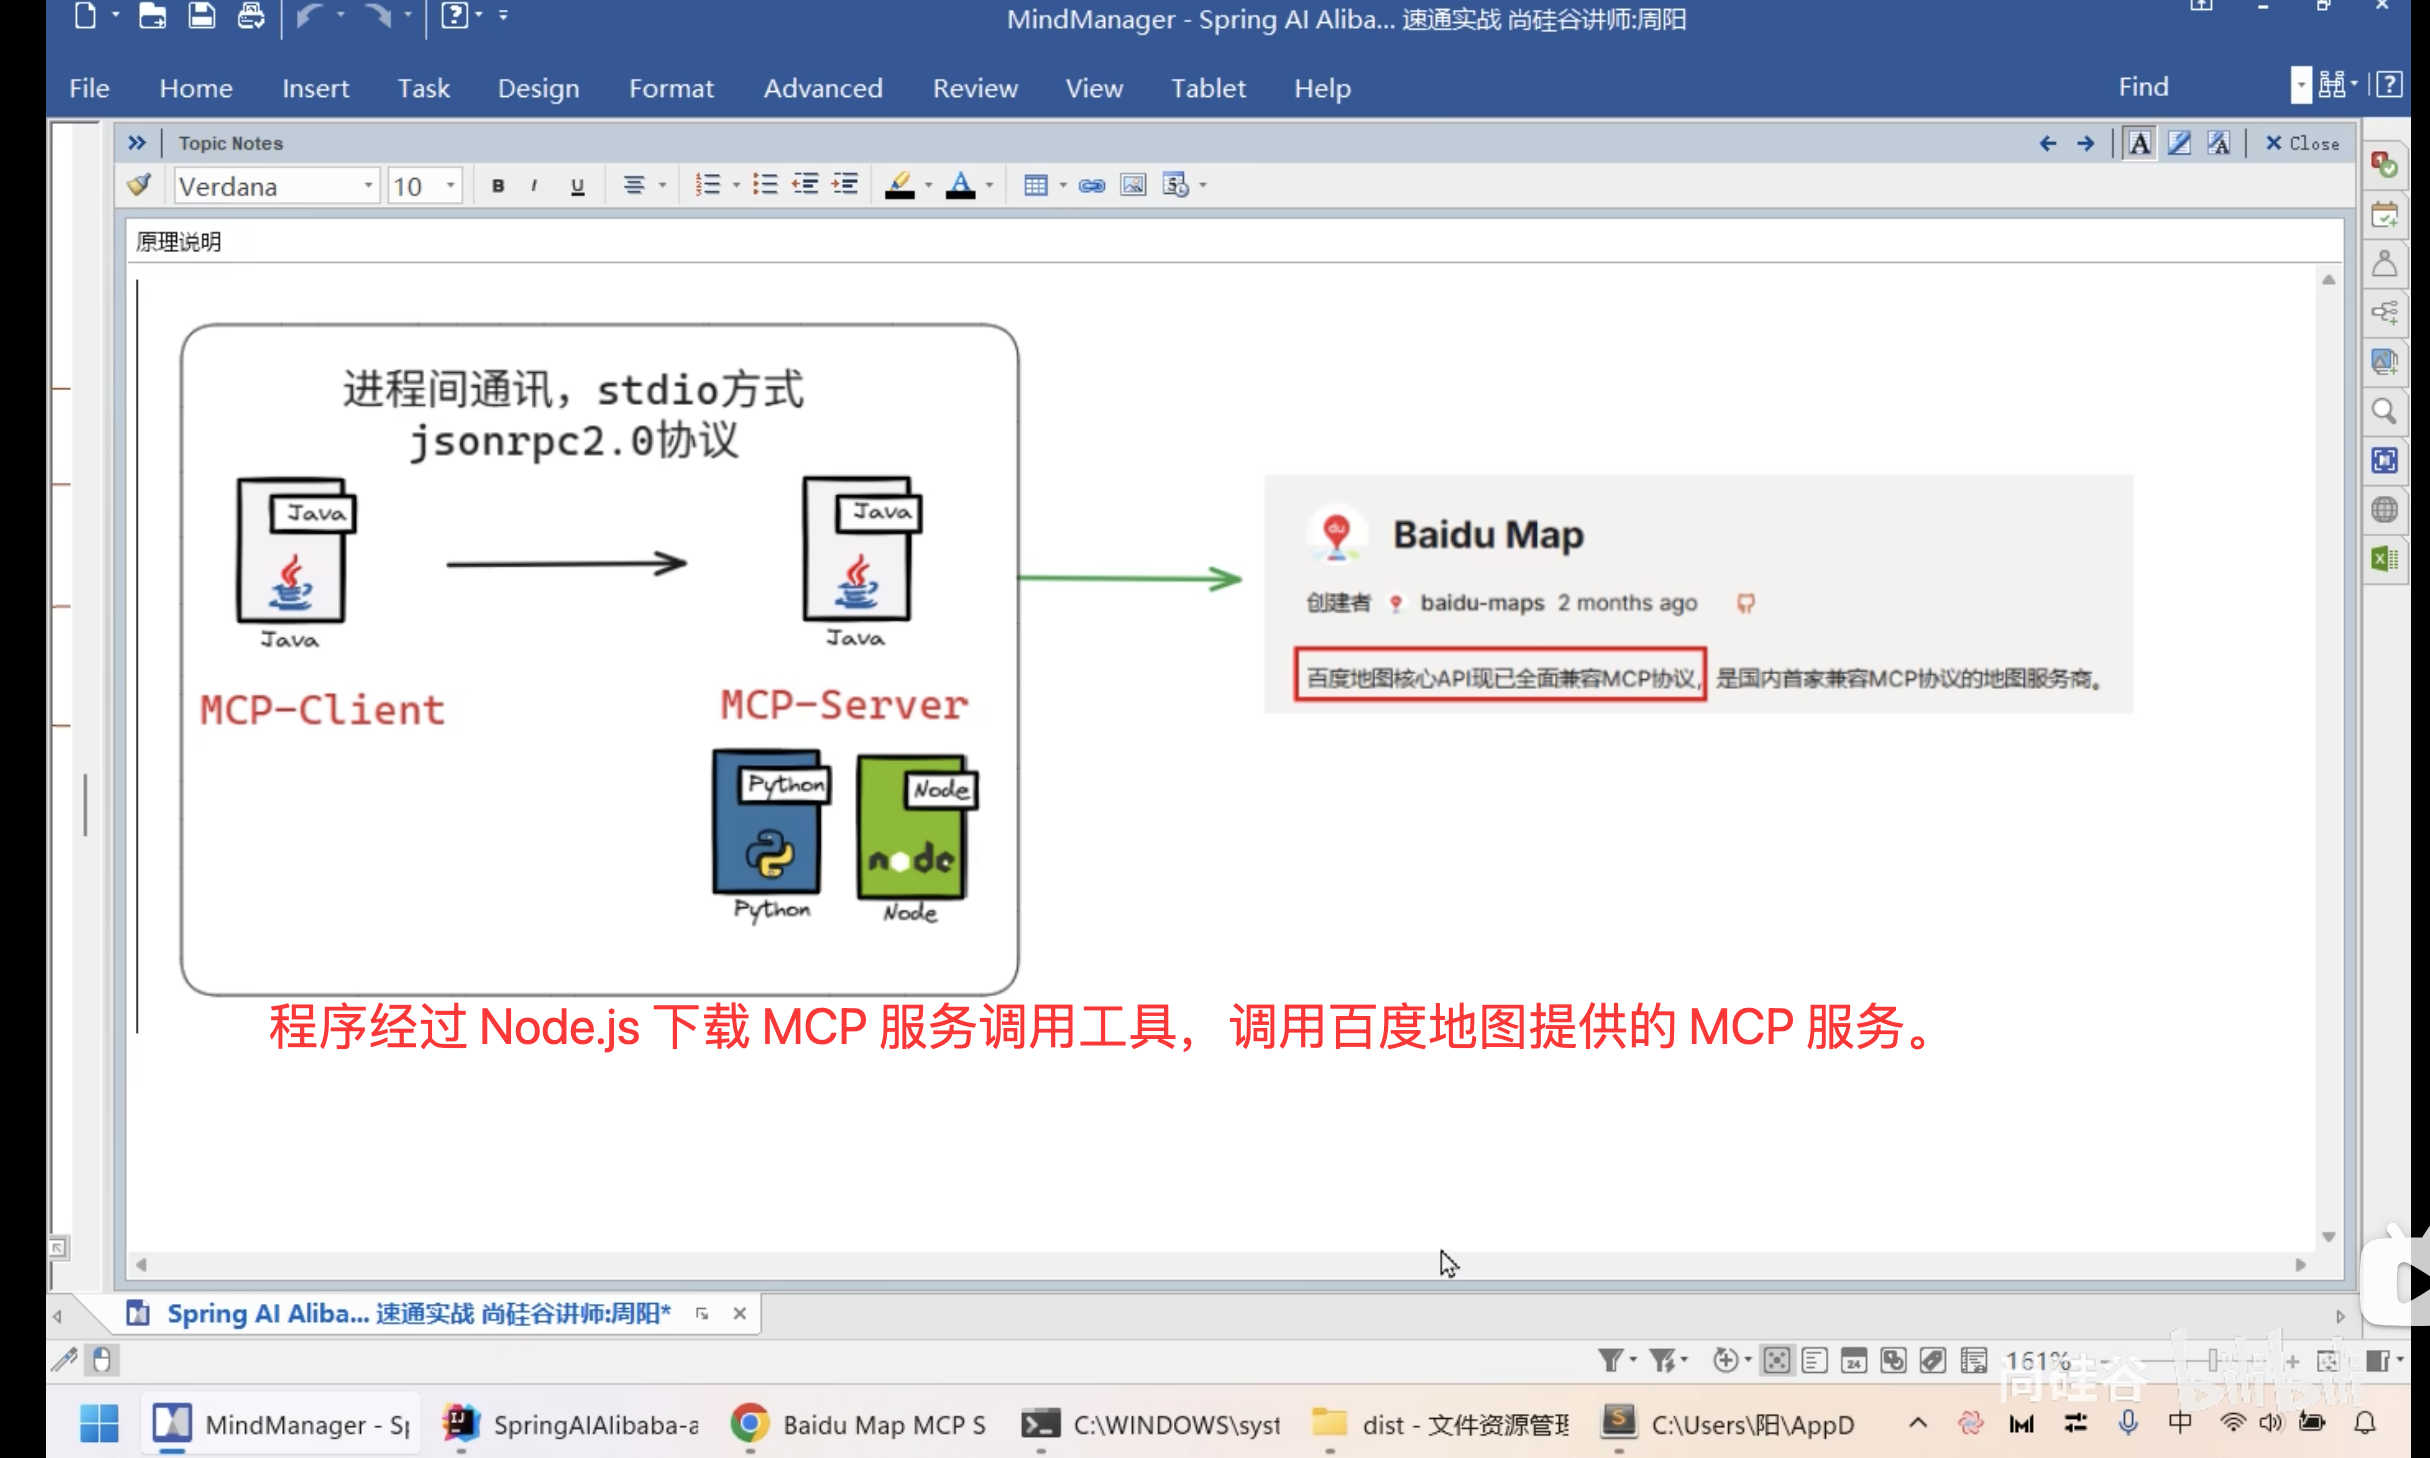Expand the highlight color dropdown arrow
The image size is (2430, 1458).
click(x=926, y=185)
